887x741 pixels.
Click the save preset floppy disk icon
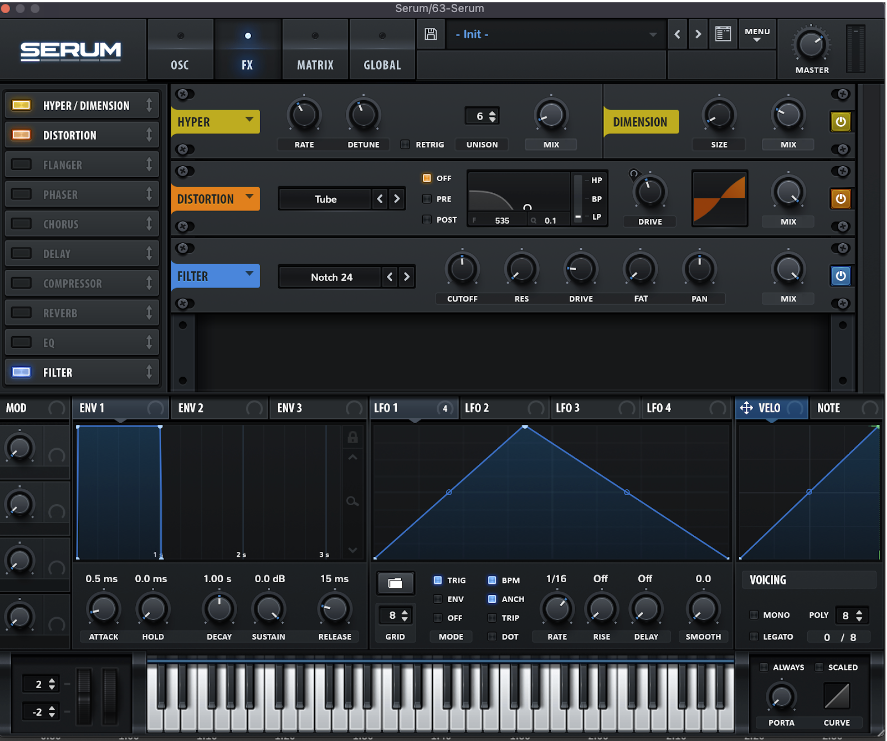pyautogui.click(x=431, y=34)
